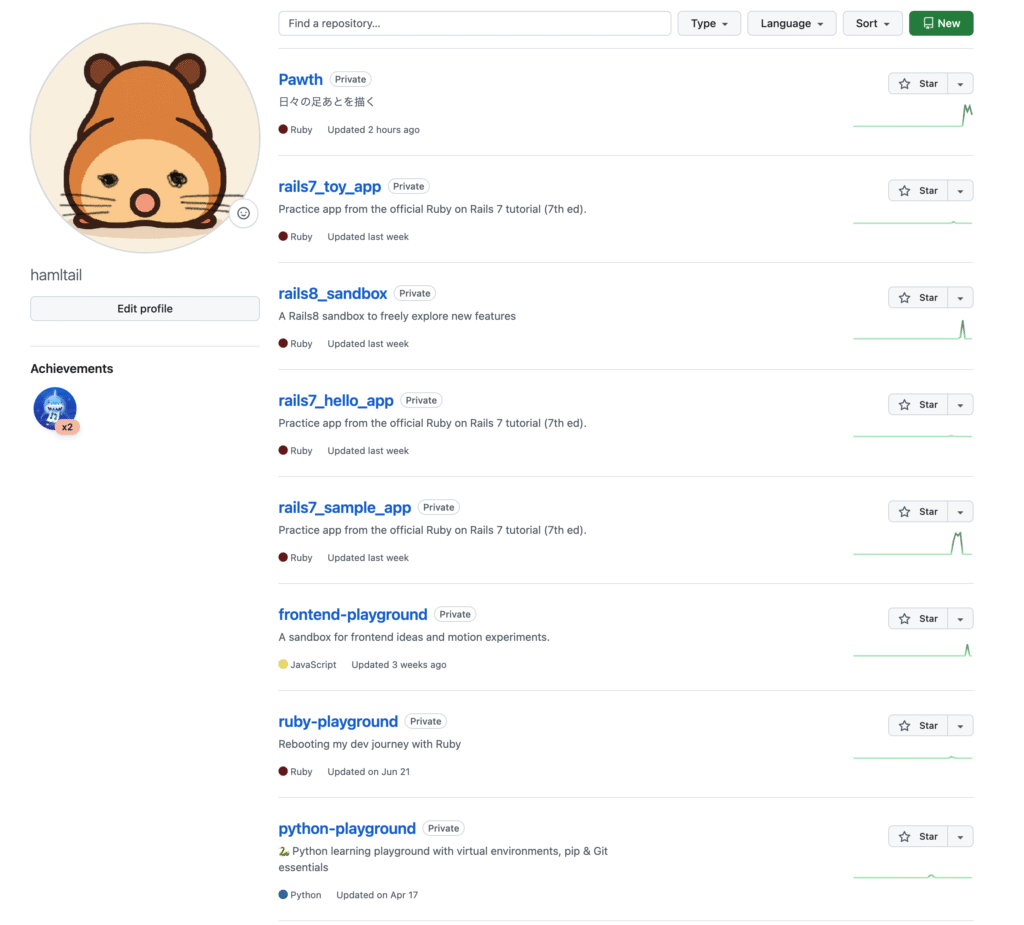Star the python-playground repository
Image resolution: width=1024 pixels, height=925 pixels.
tap(918, 837)
